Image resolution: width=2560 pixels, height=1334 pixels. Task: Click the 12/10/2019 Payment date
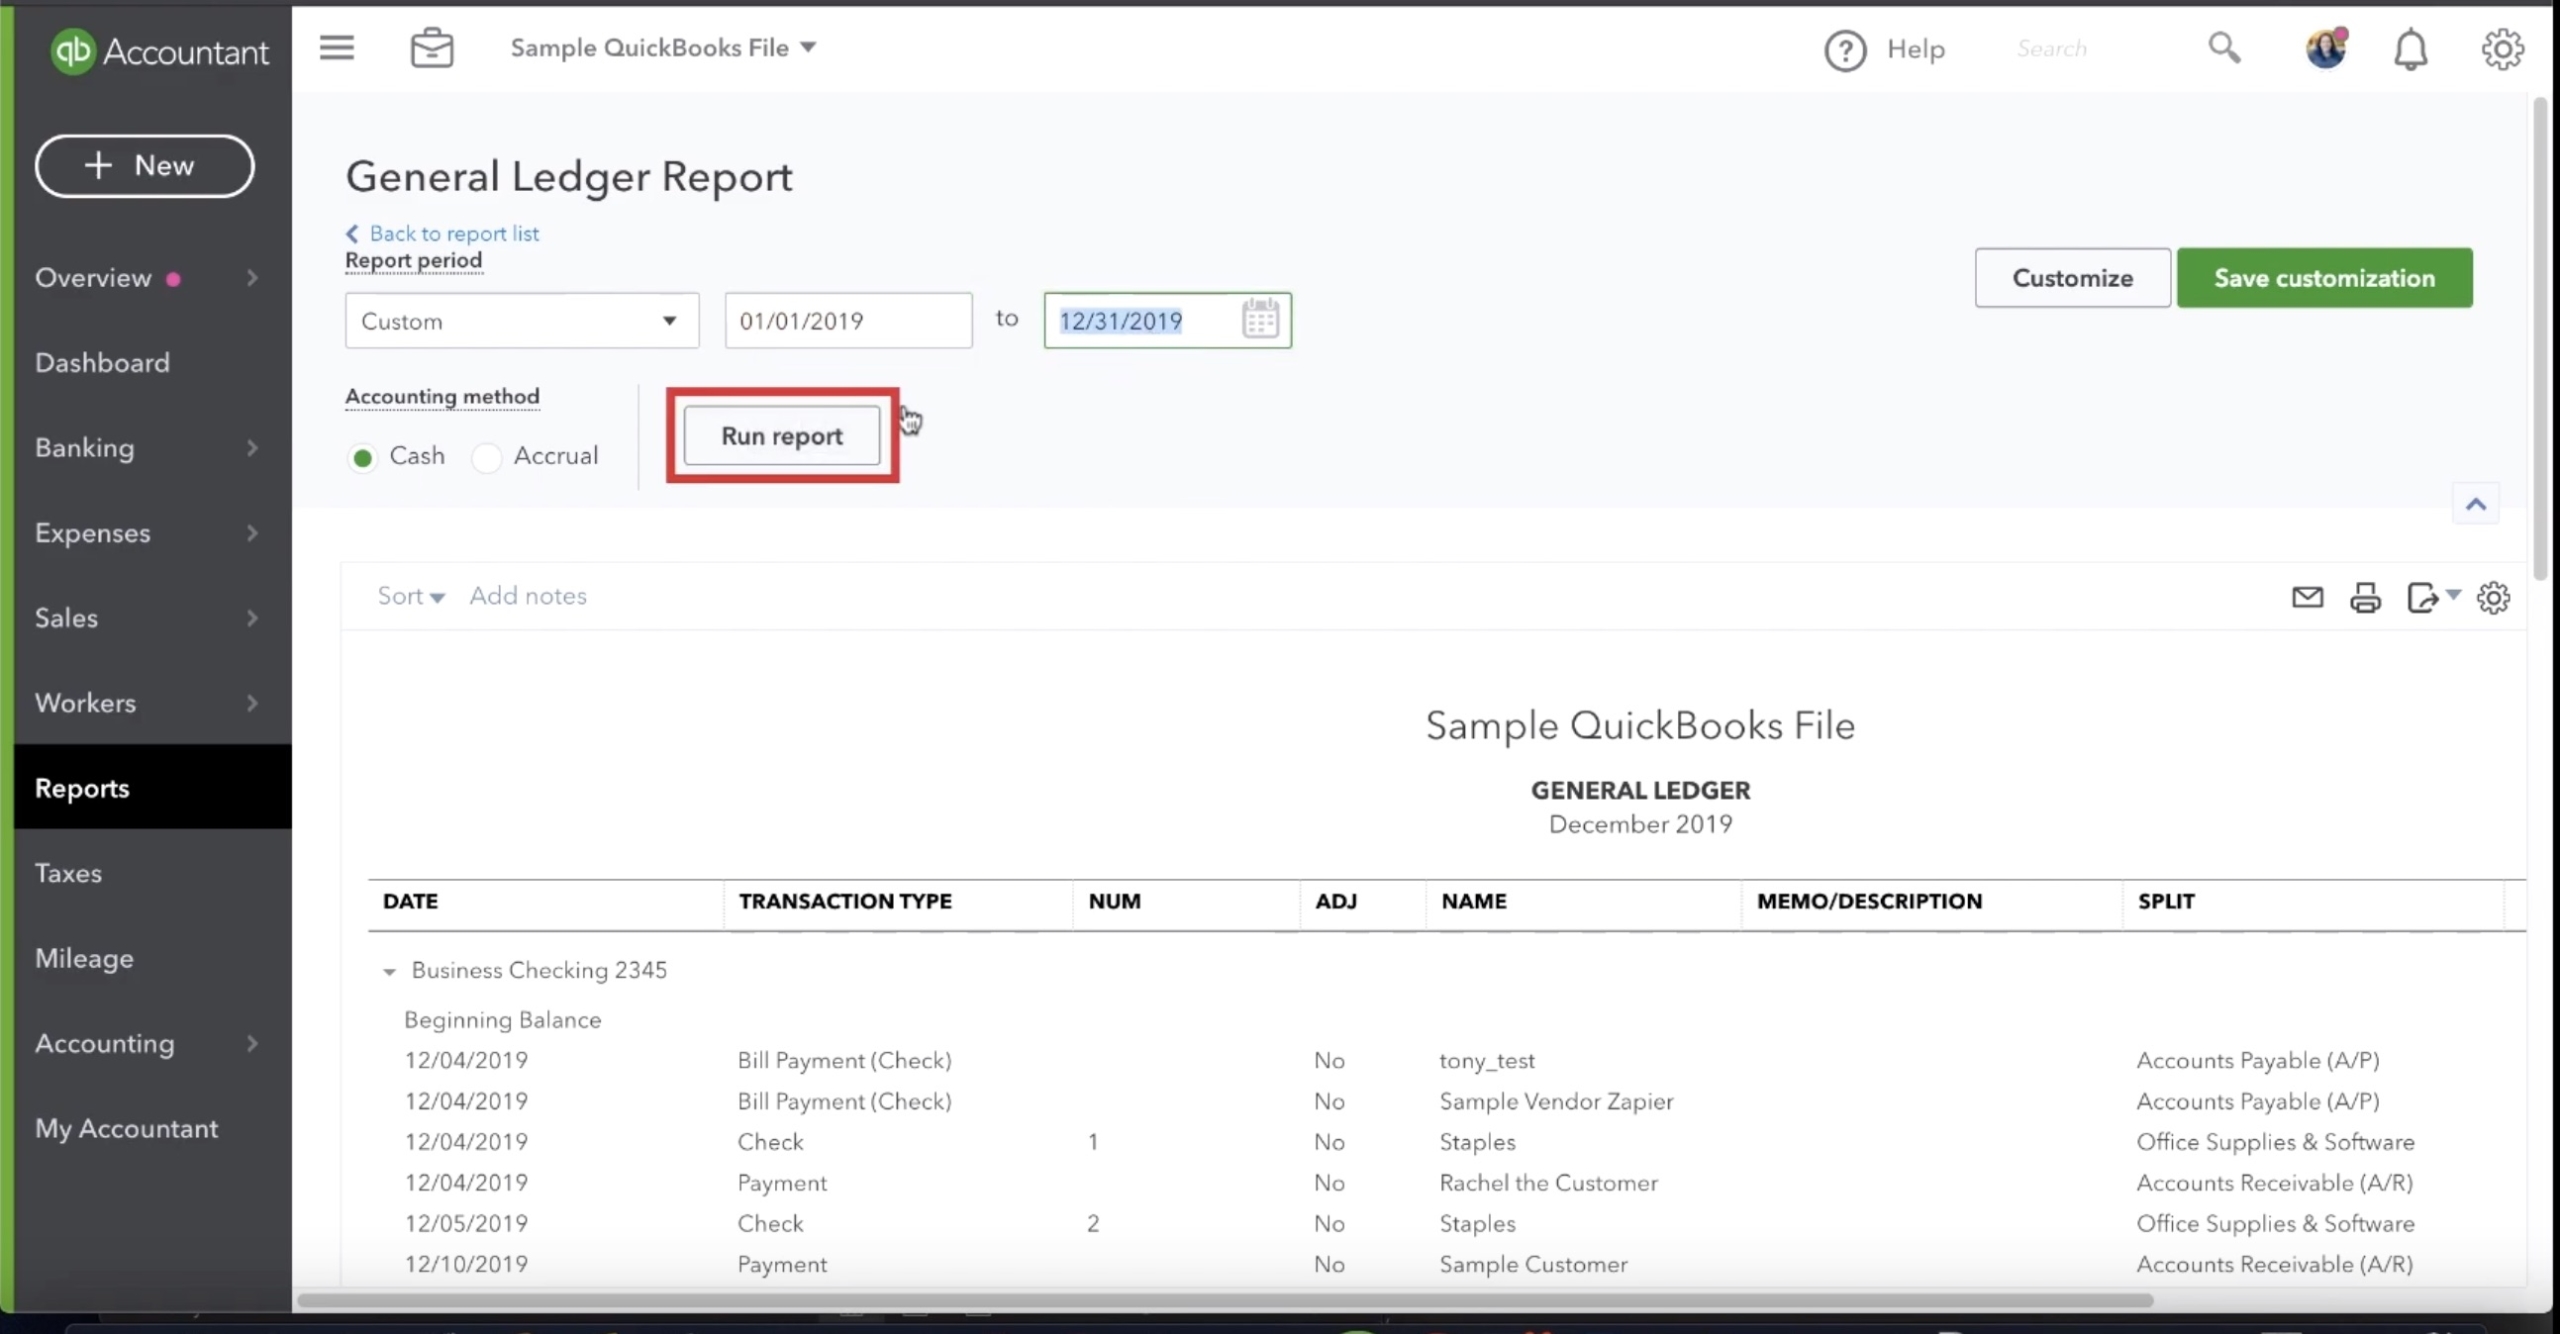[x=466, y=1264]
